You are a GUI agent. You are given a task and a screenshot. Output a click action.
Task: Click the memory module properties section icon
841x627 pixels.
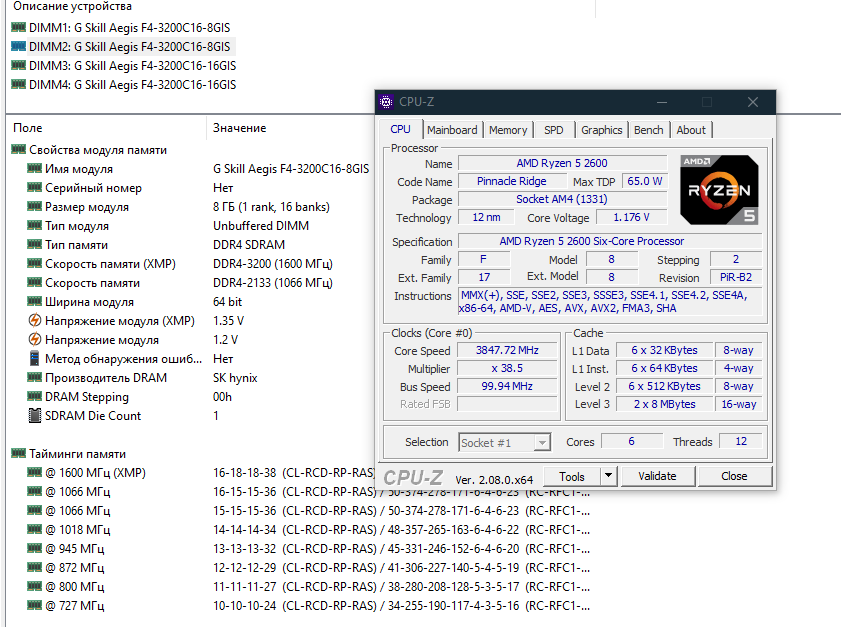coord(18,150)
